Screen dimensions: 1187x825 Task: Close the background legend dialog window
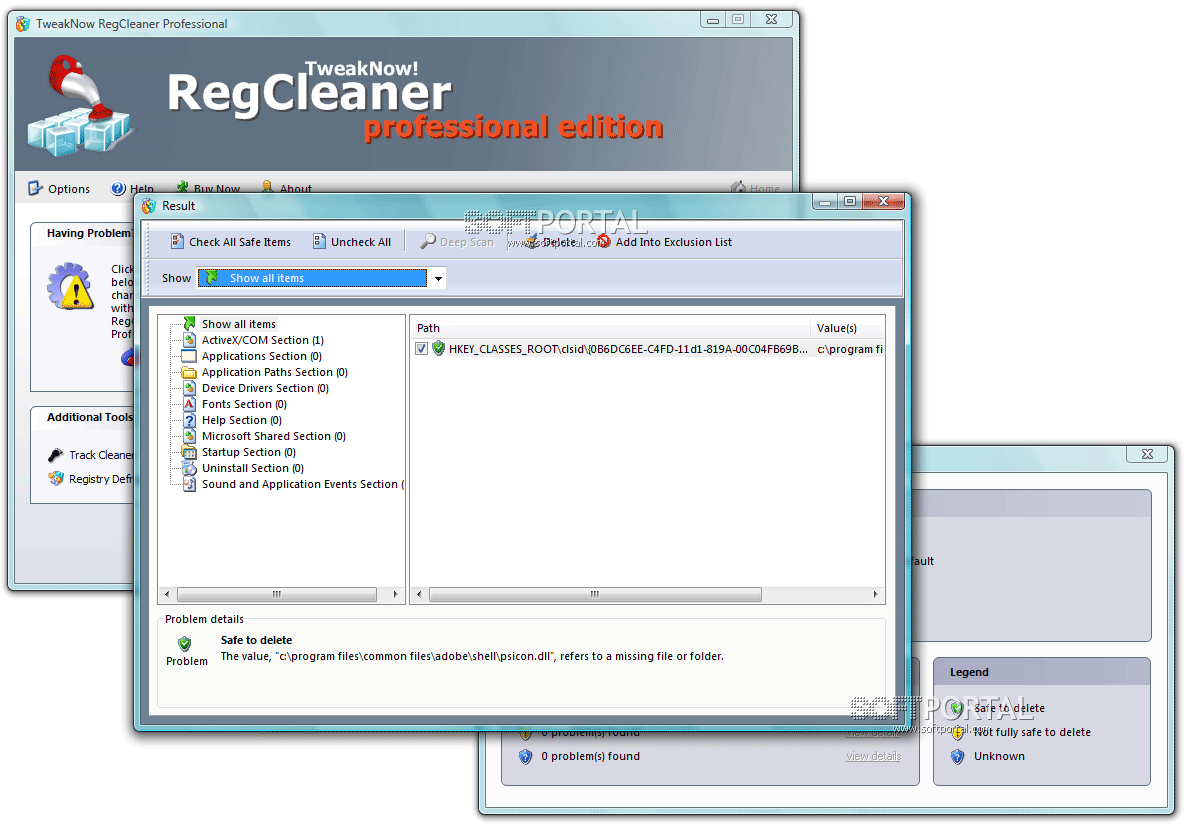click(x=1147, y=454)
